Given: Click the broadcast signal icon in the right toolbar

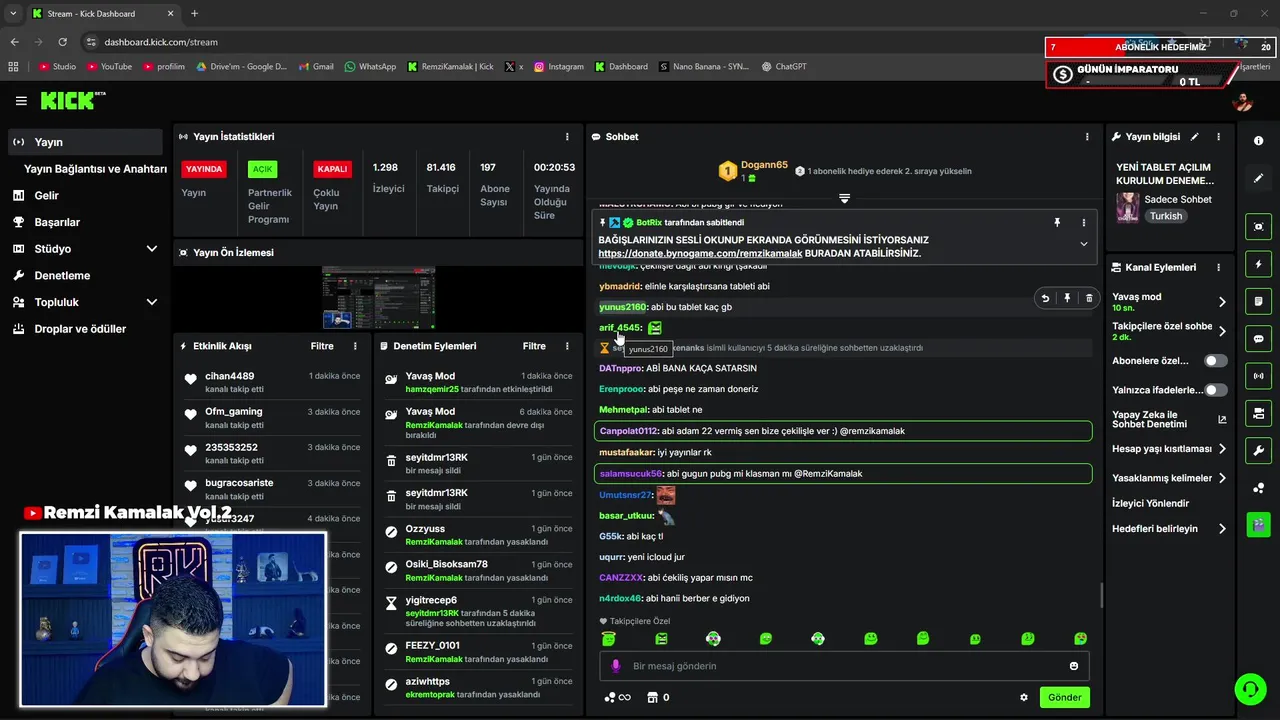Looking at the screenshot, I should point(1258,376).
